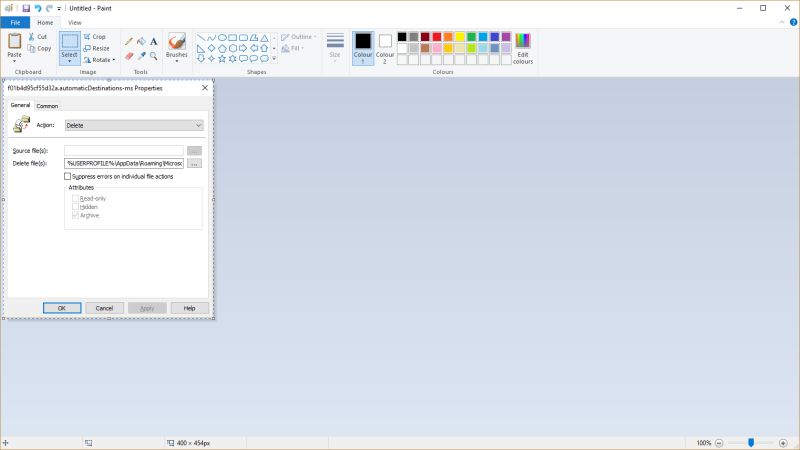The width and height of the screenshot is (800, 450).
Task: Click the Rectangular Select tool icon
Action: pos(69,42)
